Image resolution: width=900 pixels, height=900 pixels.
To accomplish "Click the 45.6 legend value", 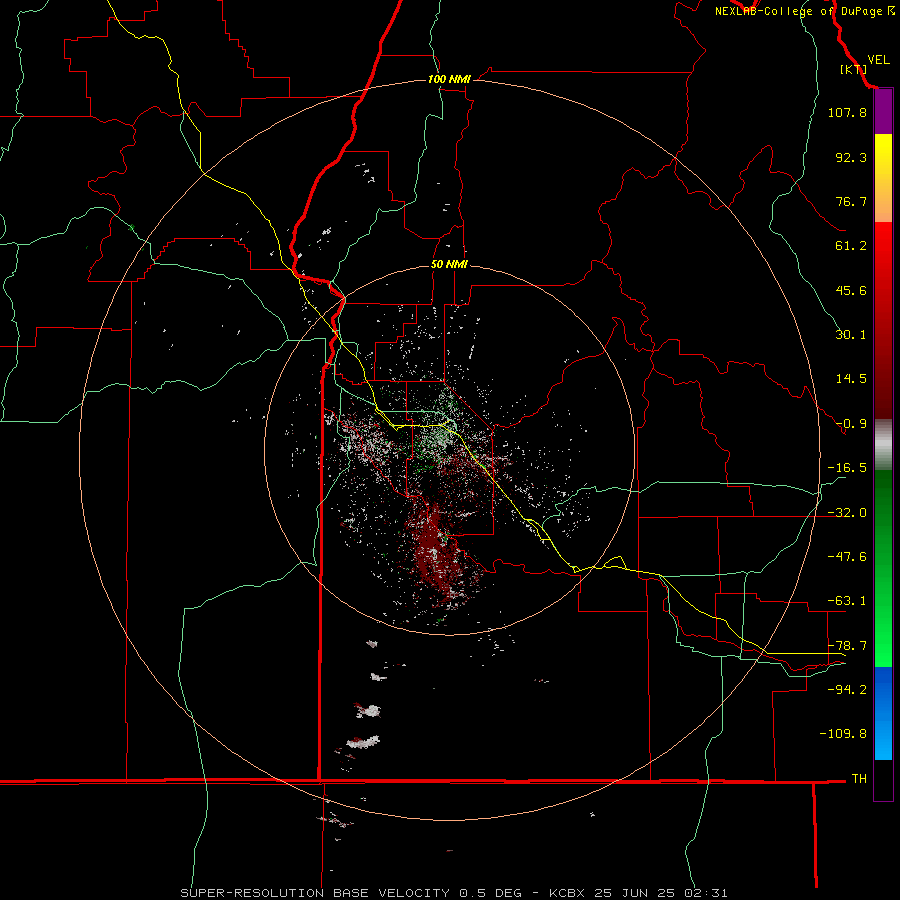I will point(851,290).
